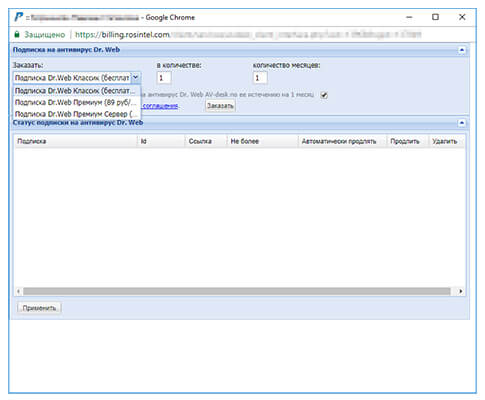Image resolution: width=485 pixels, height=400 pixels.
Task: Click the page favicon in title bar
Action: (19, 17)
